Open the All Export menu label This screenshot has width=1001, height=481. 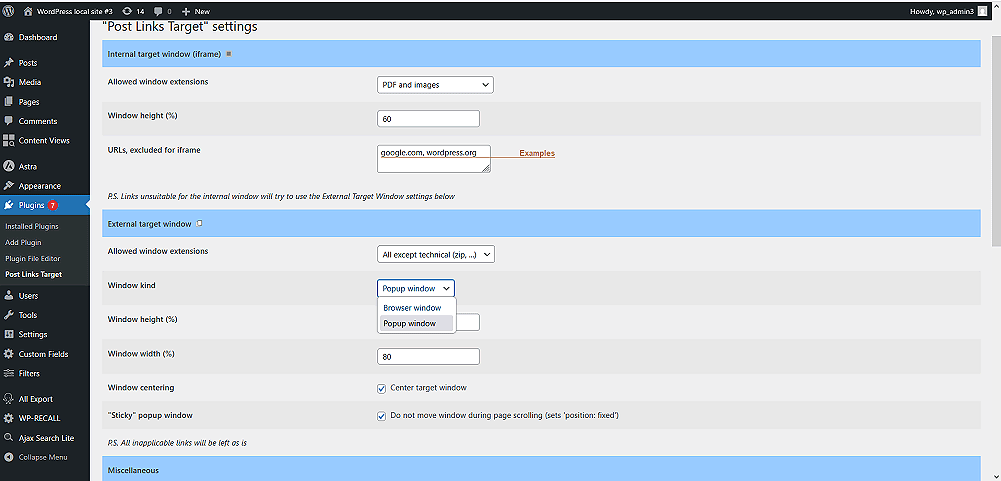36,399
